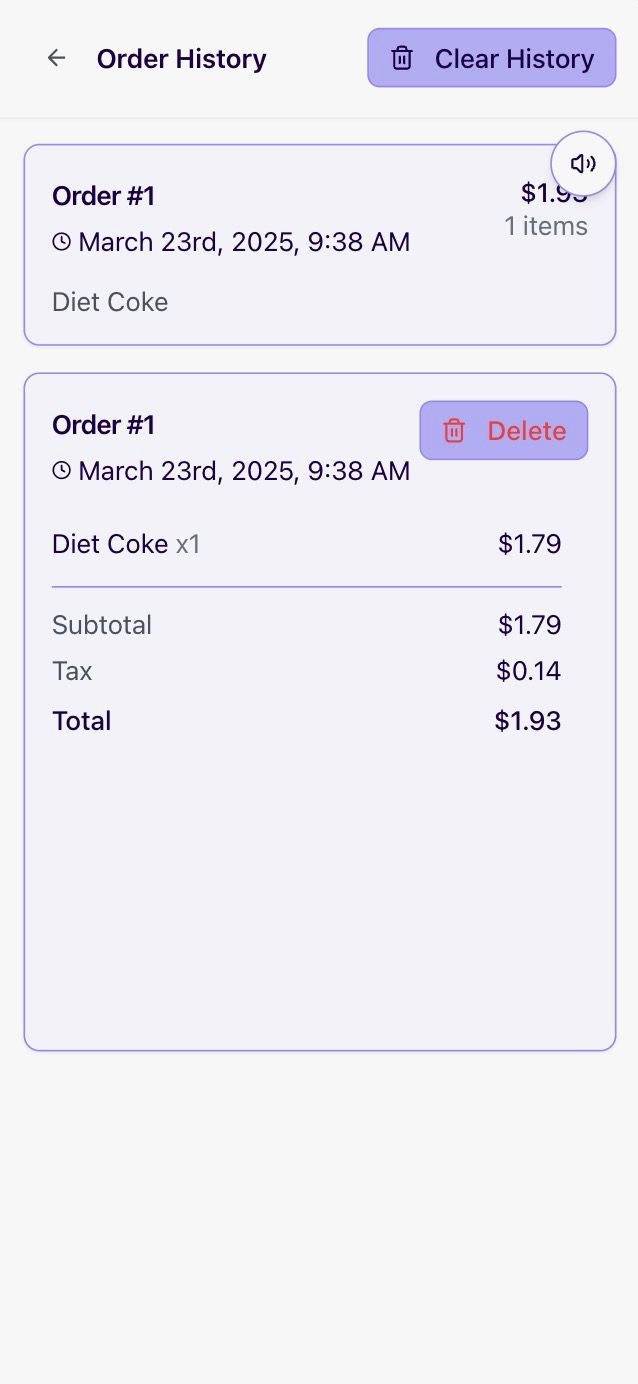
Task: Click the clock icon in order summary card
Action: click(62, 242)
